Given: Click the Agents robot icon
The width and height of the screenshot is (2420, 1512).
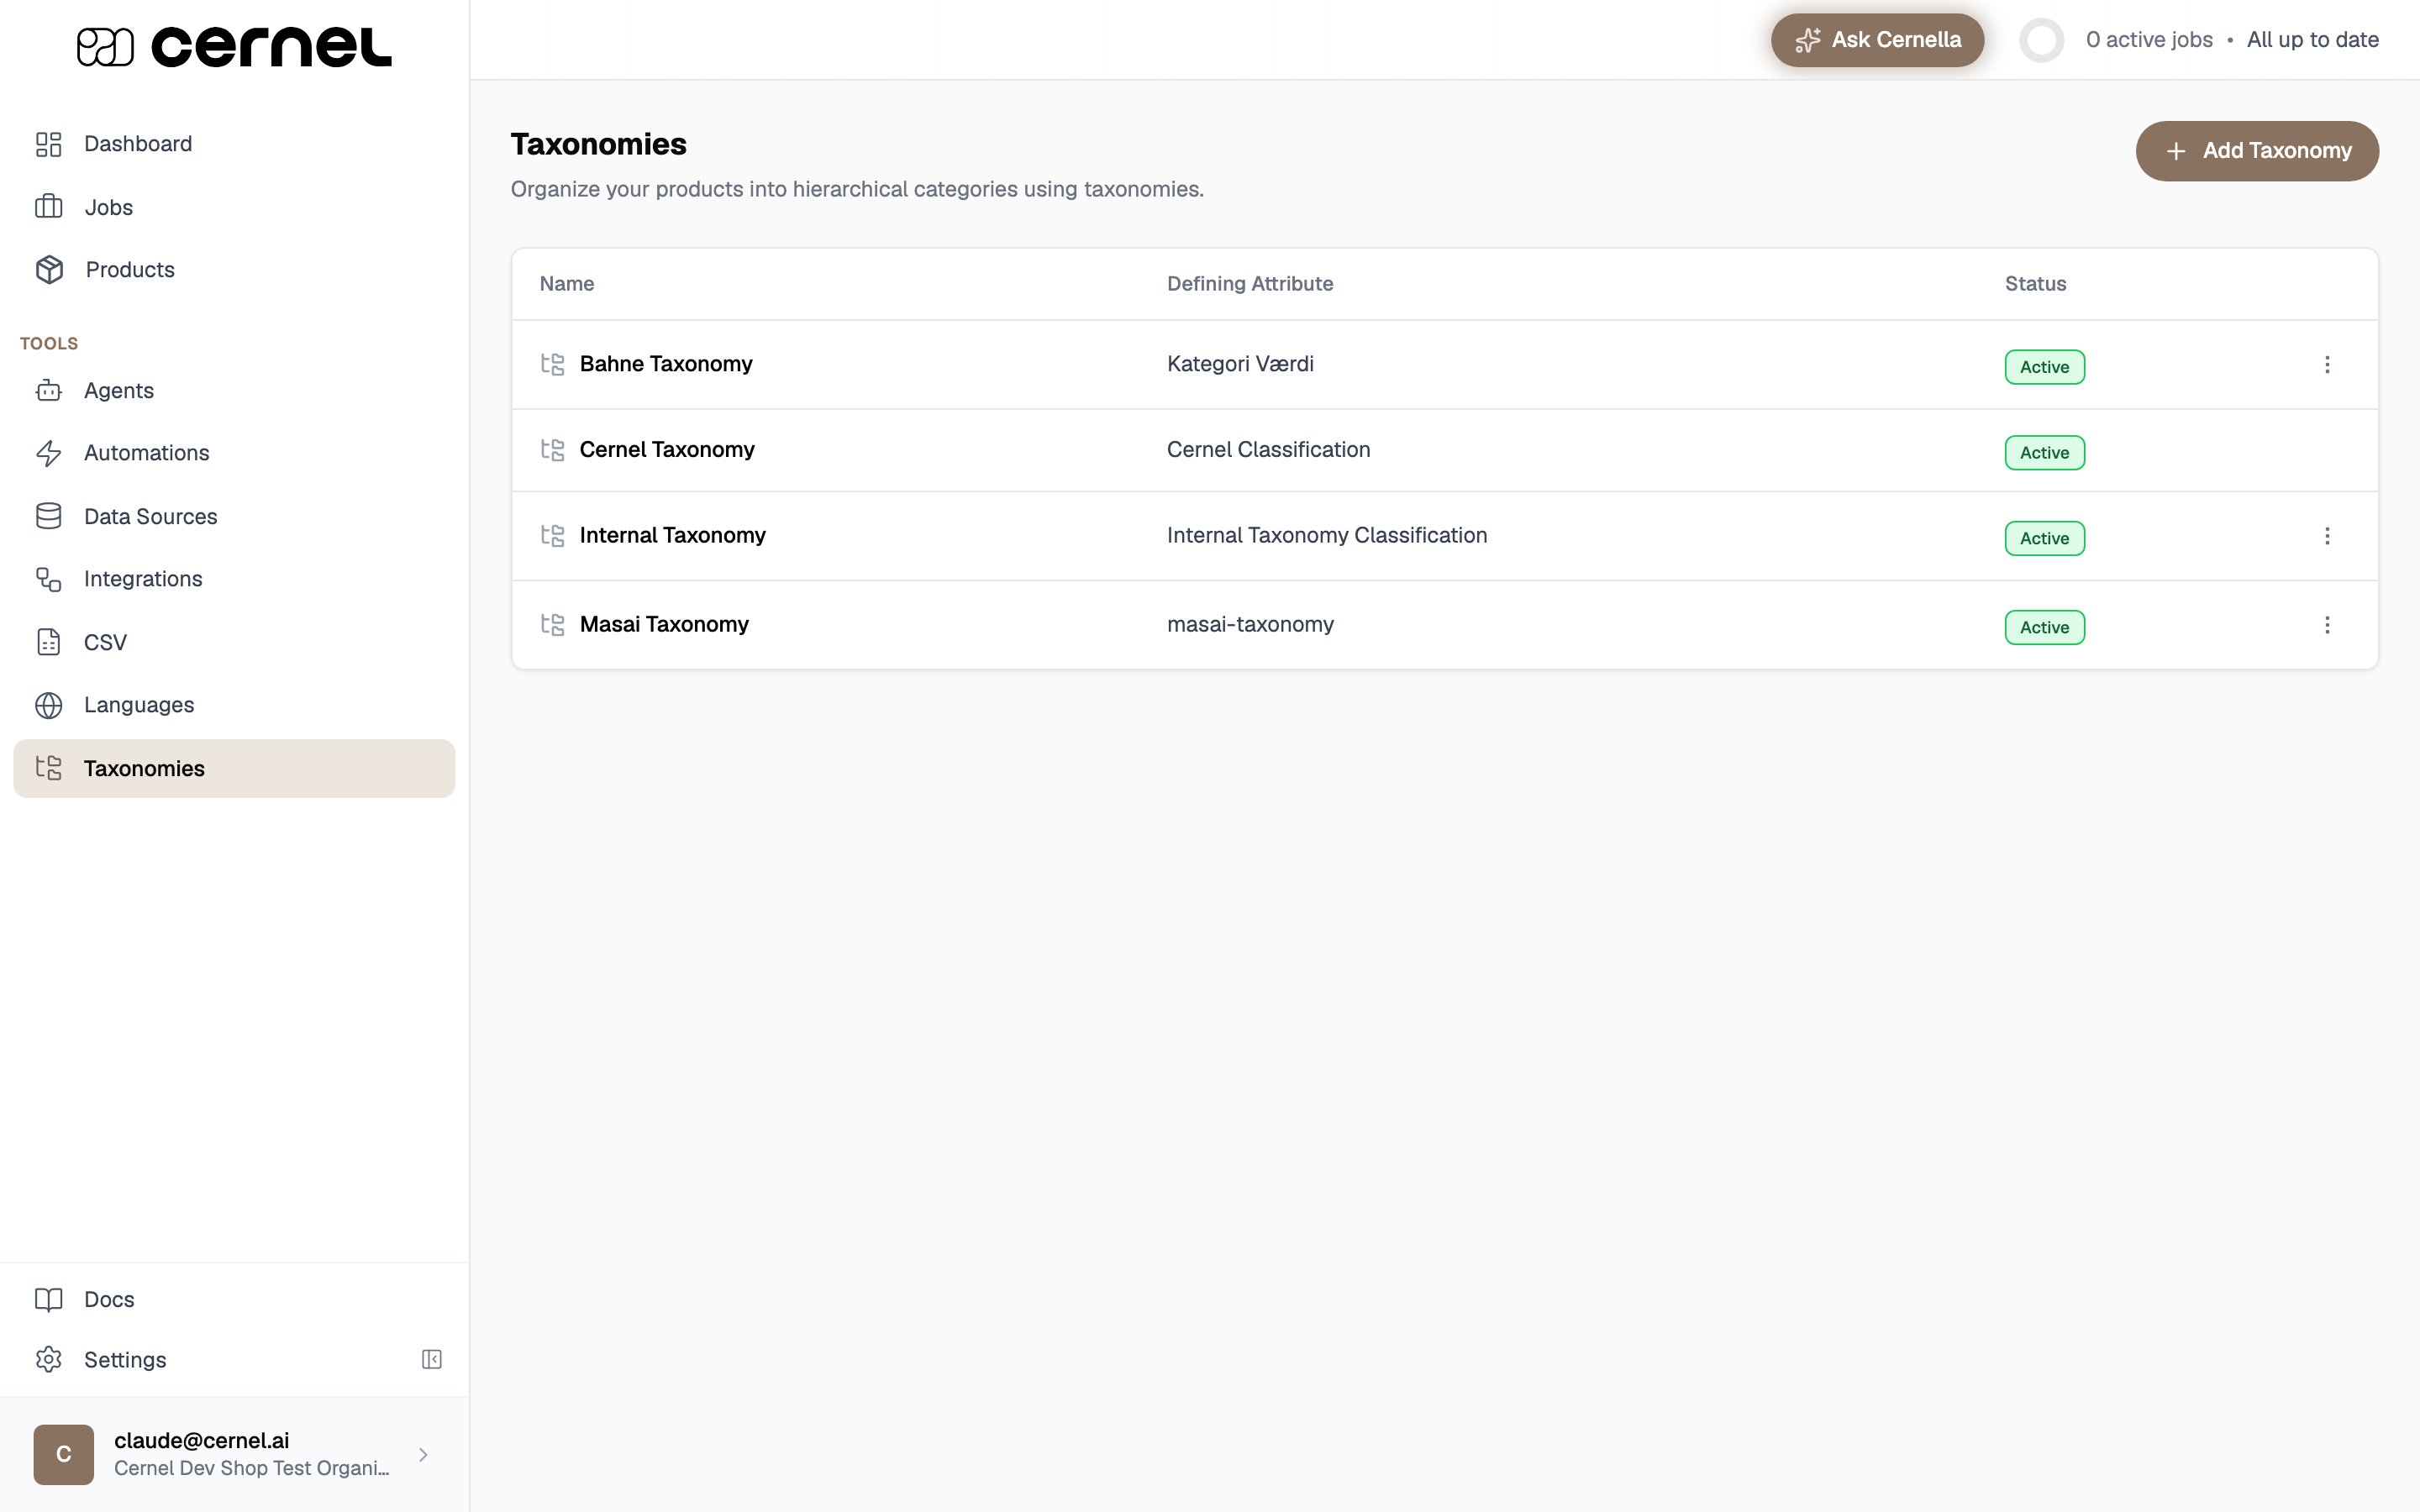Looking at the screenshot, I should (49, 391).
